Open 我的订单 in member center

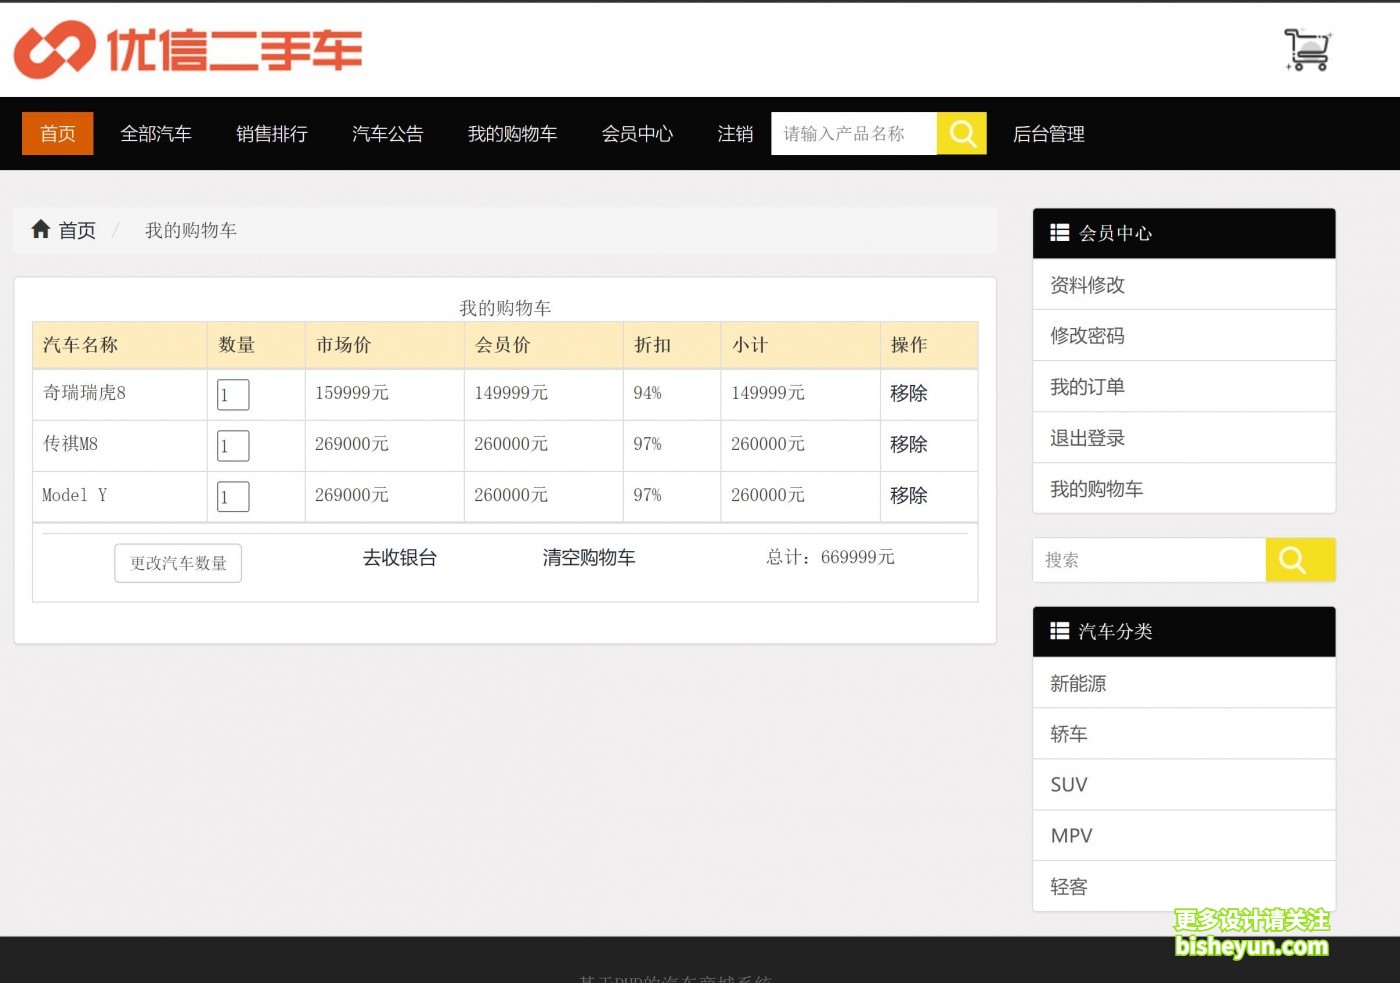point(1087,387)
